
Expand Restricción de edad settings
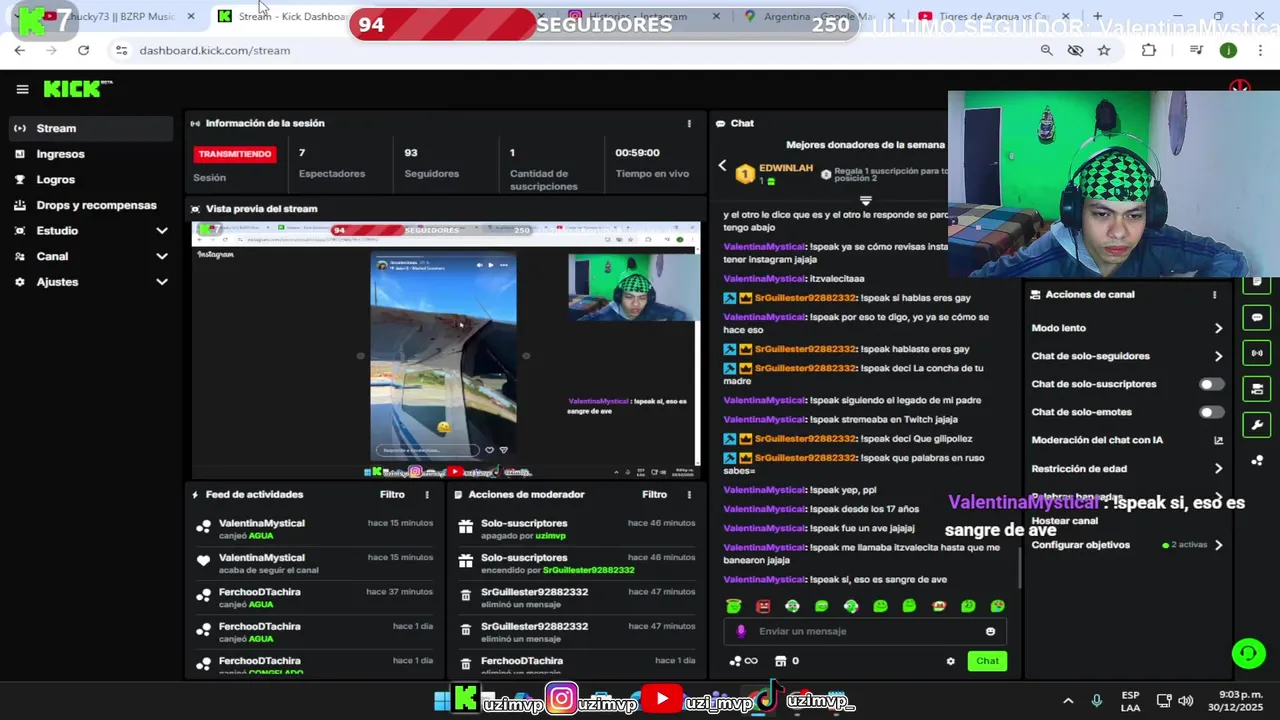pos(1218,468)
